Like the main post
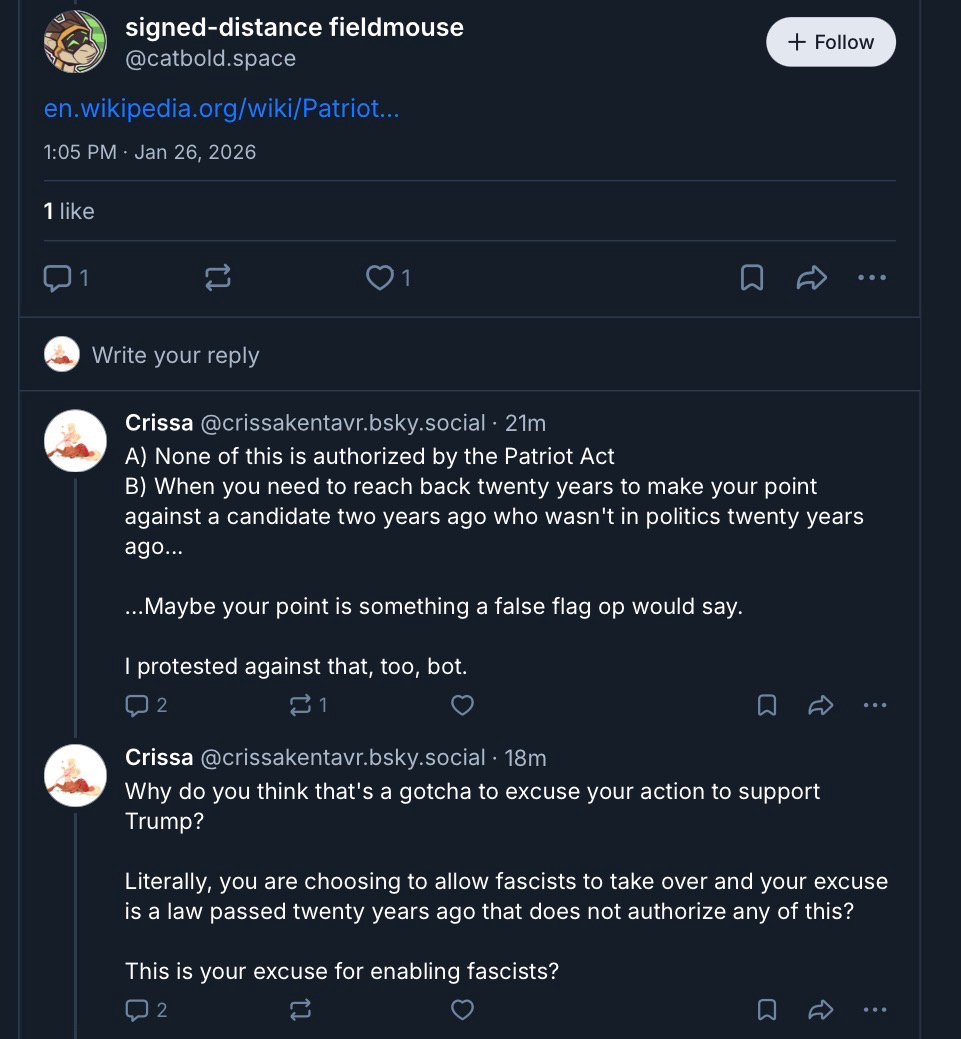Image resolution: width=961 pixels, height=1039 pixels. point(380,277)
